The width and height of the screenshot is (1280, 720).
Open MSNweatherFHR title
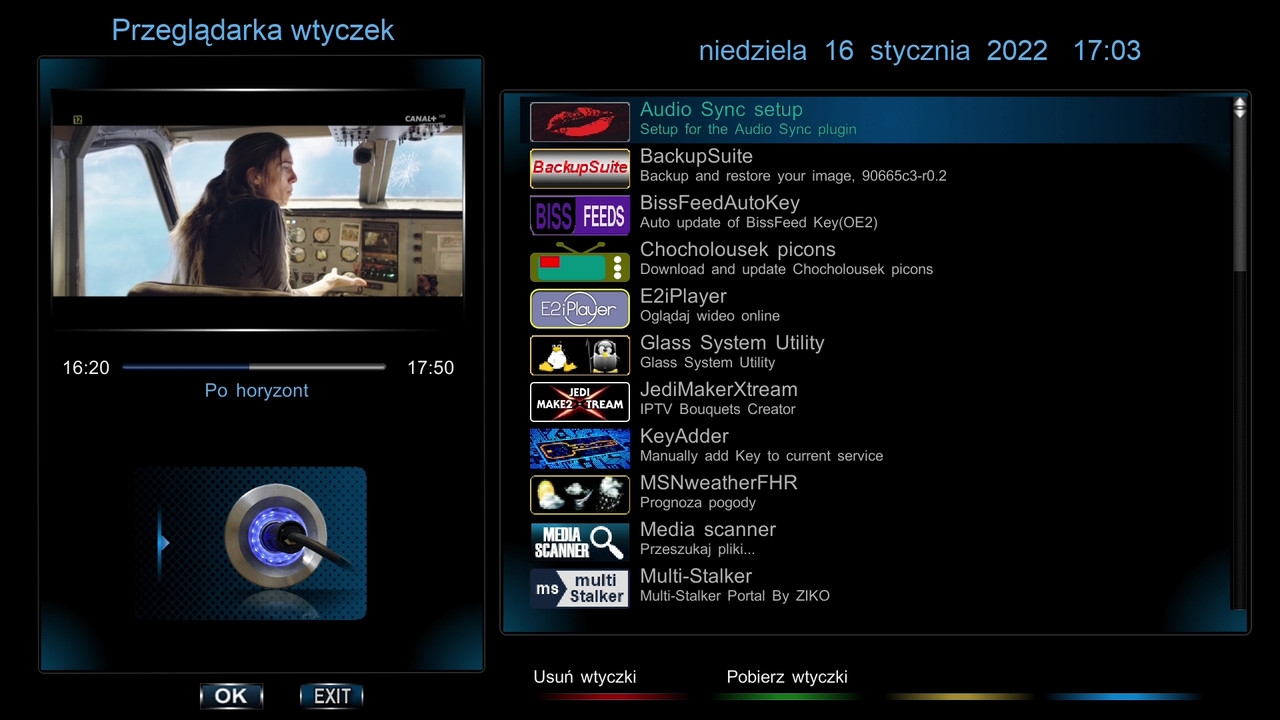(x=718, y=483)
